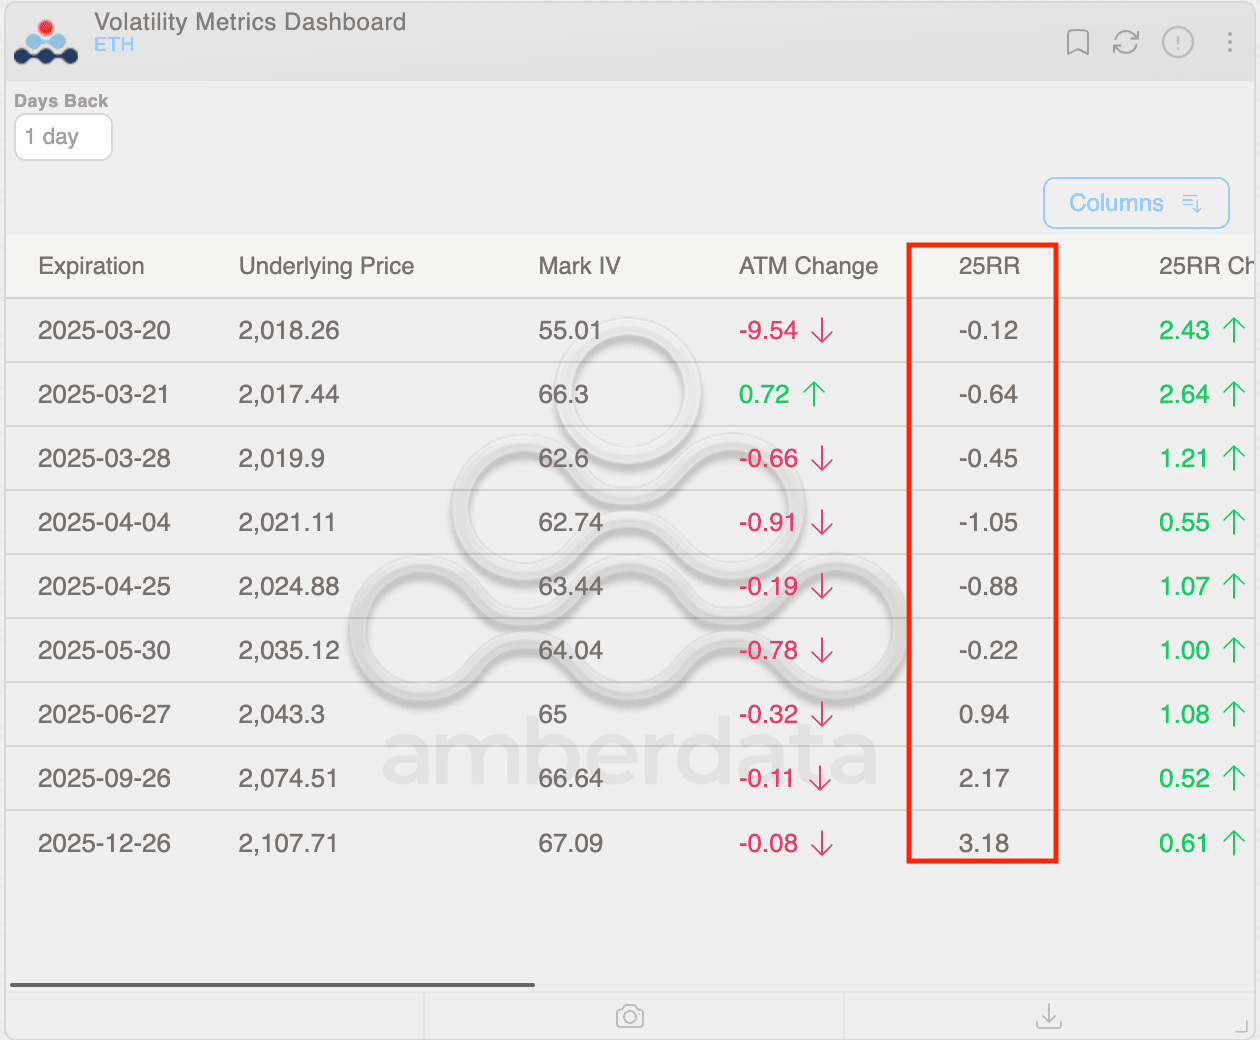This screenshot has width=1260, height=1040.
Task: Open the info alert circle icon
Action: point(1178,42)
